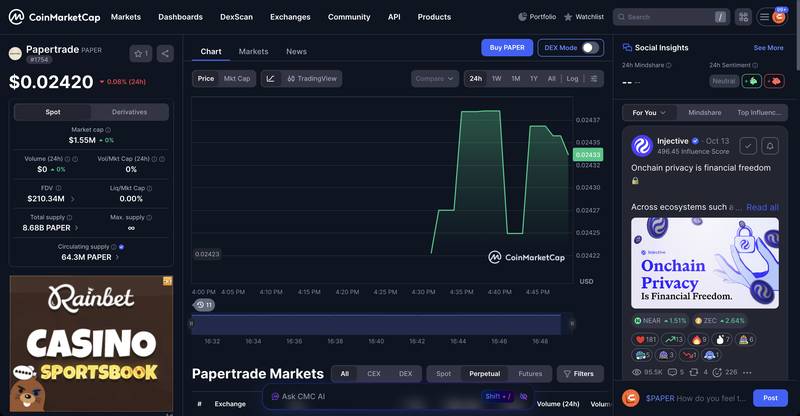Expand Total supply details chevron

click(x=77, y=228)
